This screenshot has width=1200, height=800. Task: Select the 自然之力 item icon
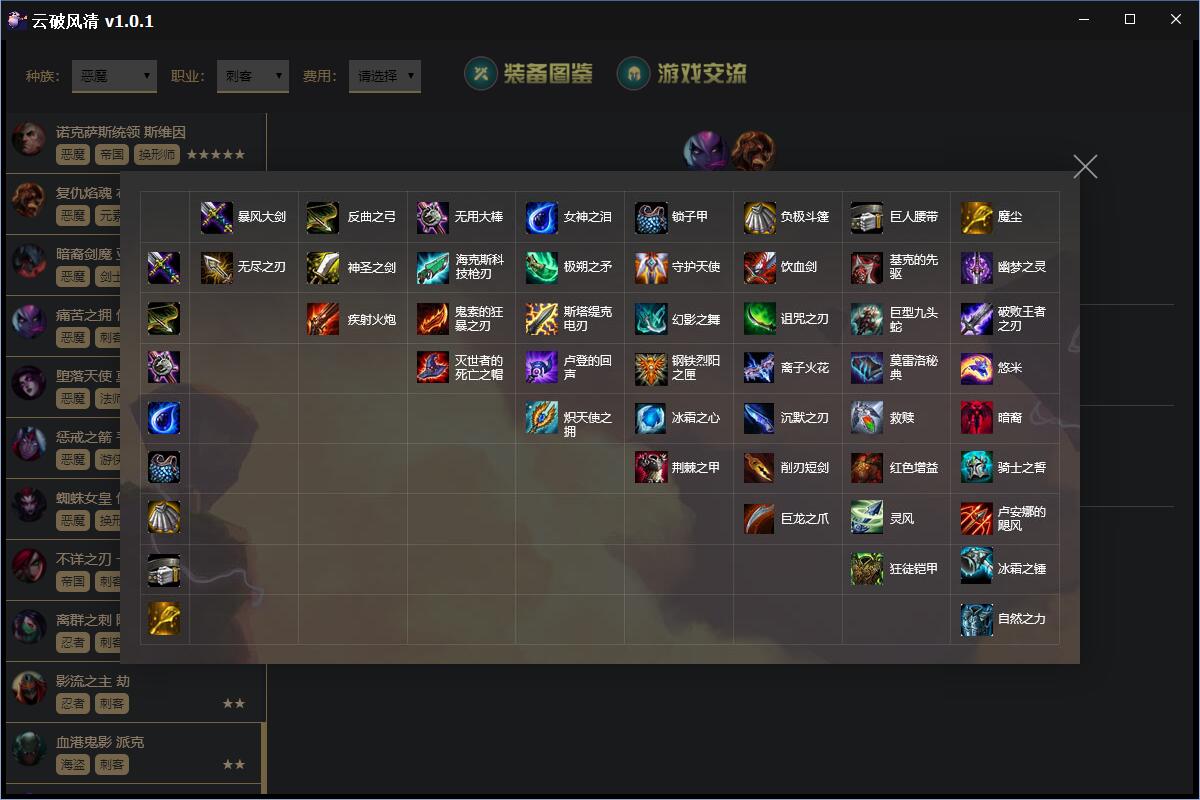(977, 619)
